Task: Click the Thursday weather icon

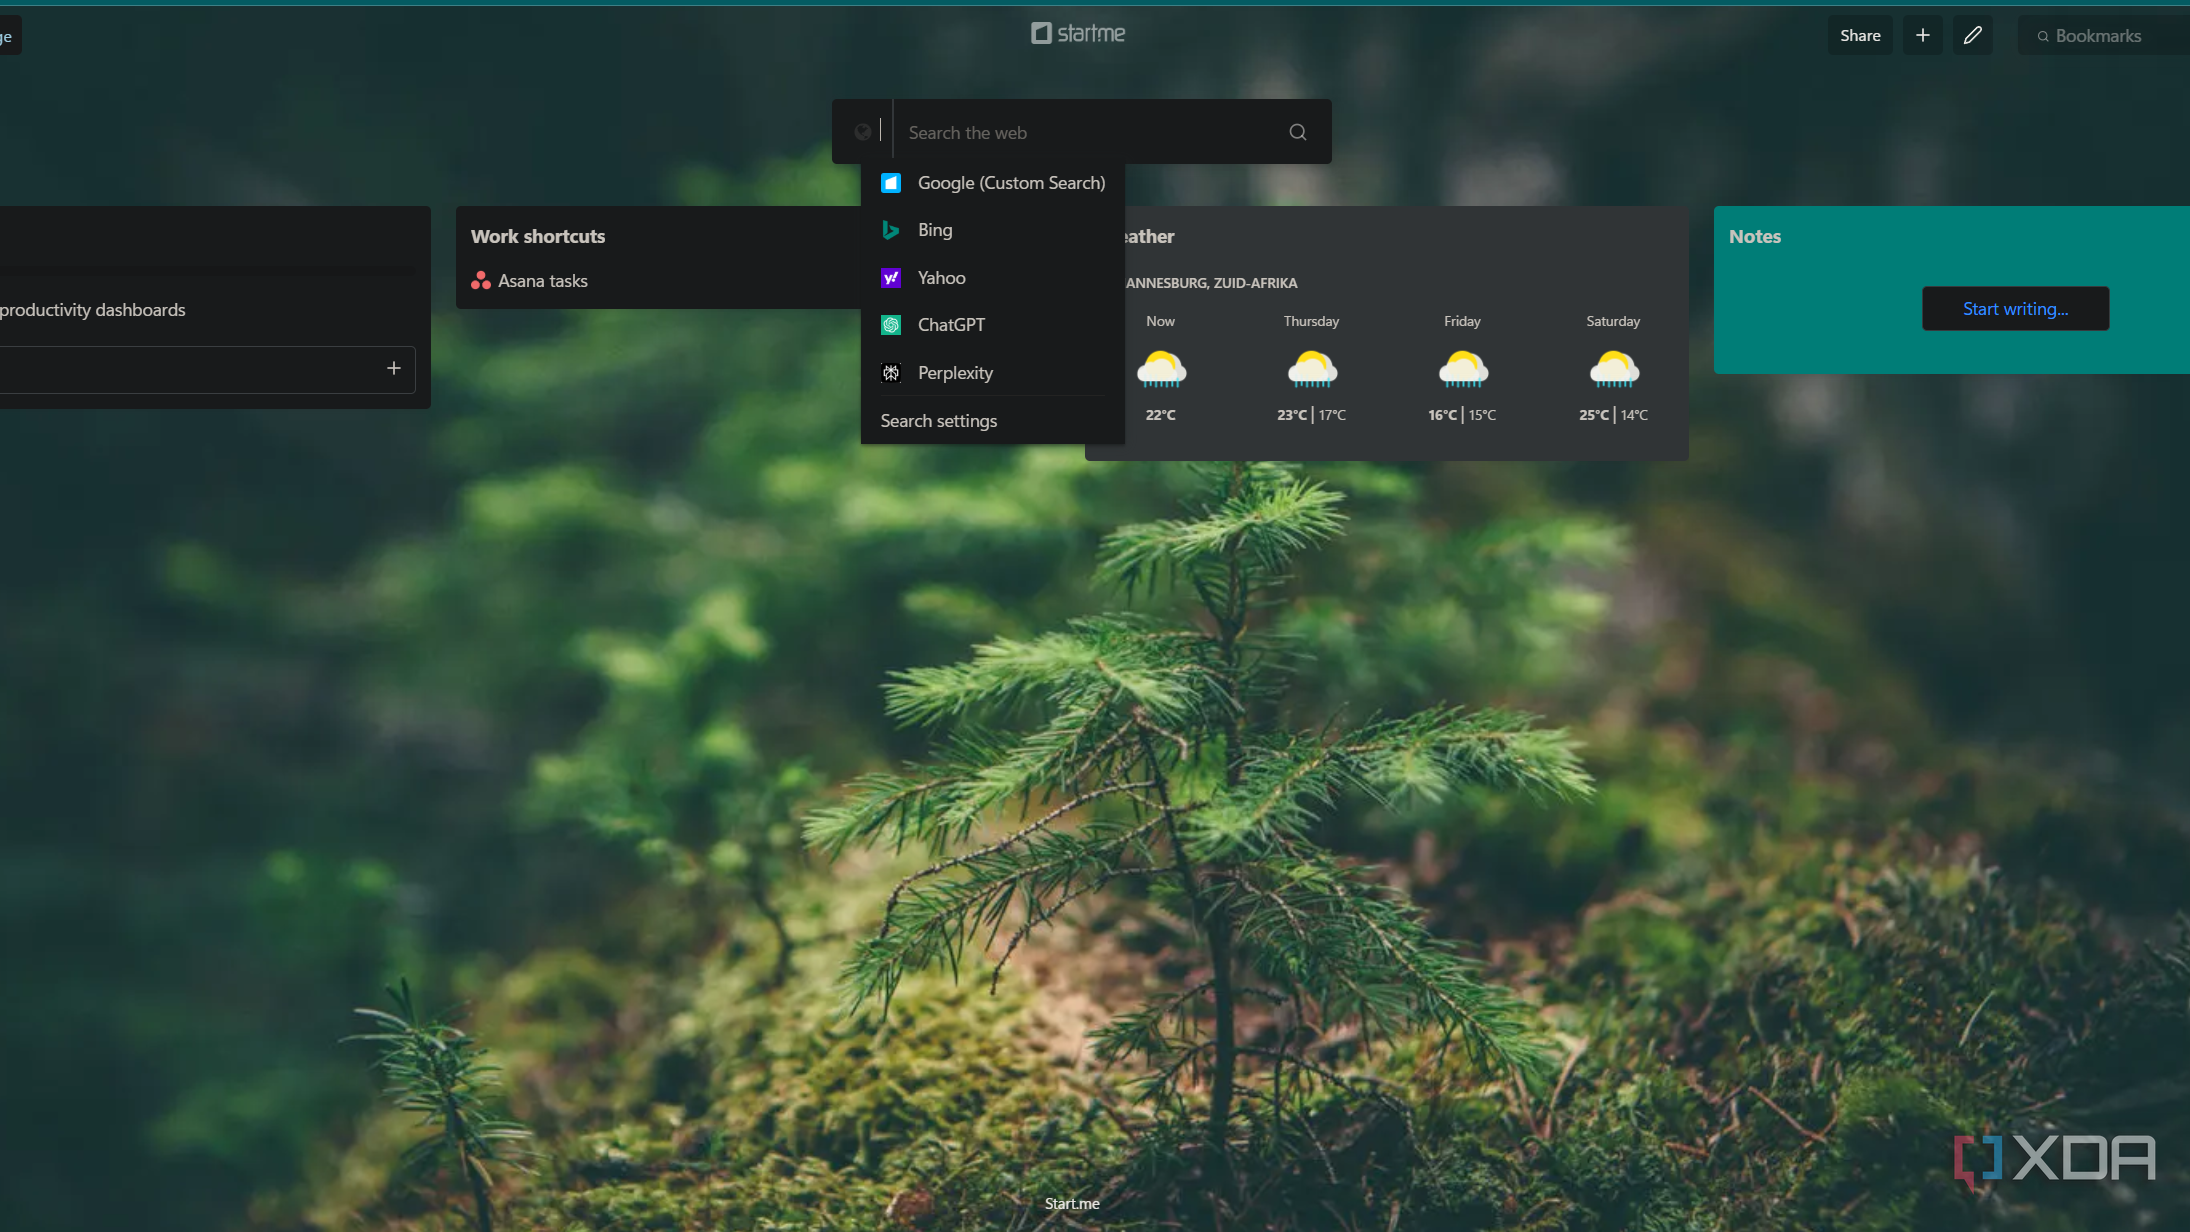Action: [x=1312, y=369]
